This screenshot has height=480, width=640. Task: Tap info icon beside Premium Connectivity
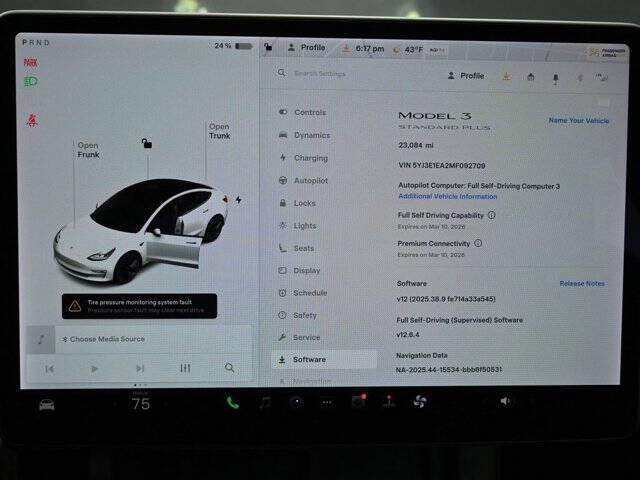478,243
